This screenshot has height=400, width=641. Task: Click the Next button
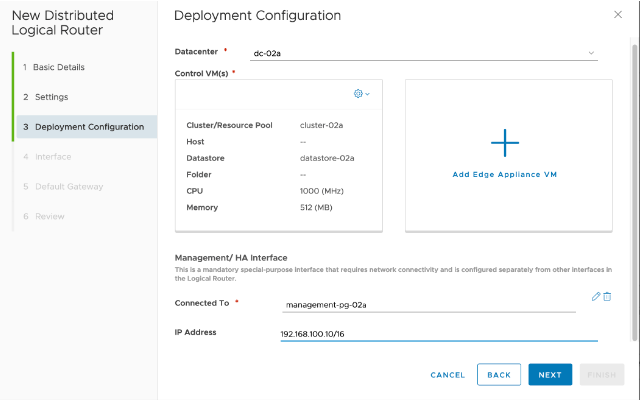pos(550,375)
